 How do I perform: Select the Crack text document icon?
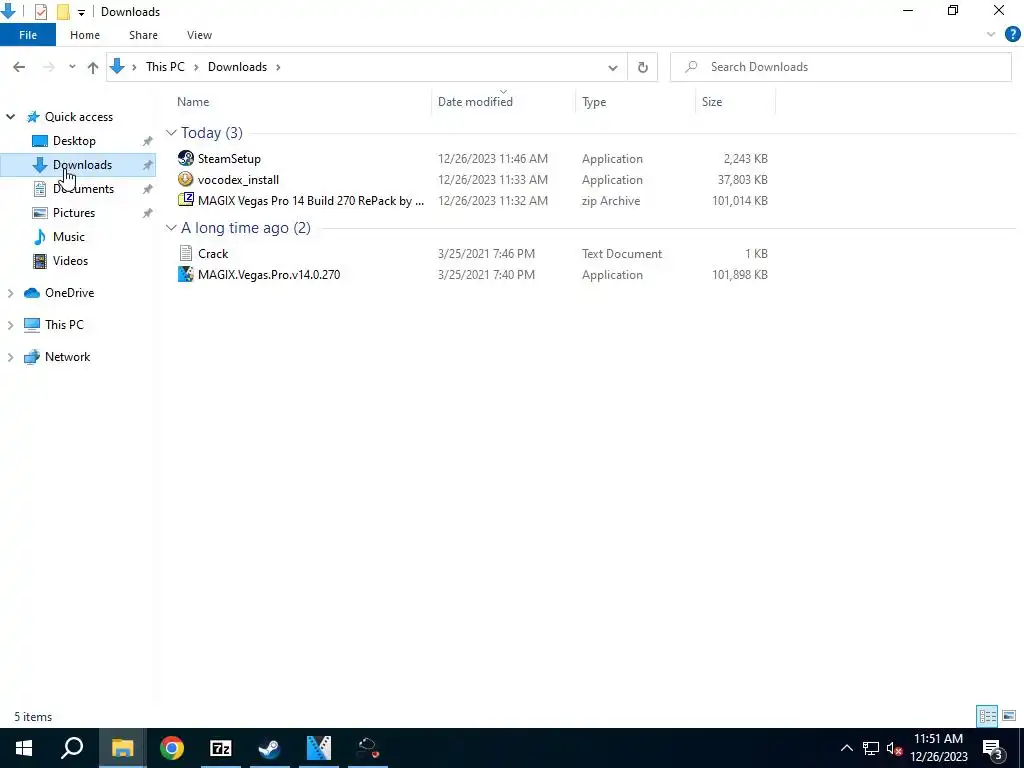point(185,253)
